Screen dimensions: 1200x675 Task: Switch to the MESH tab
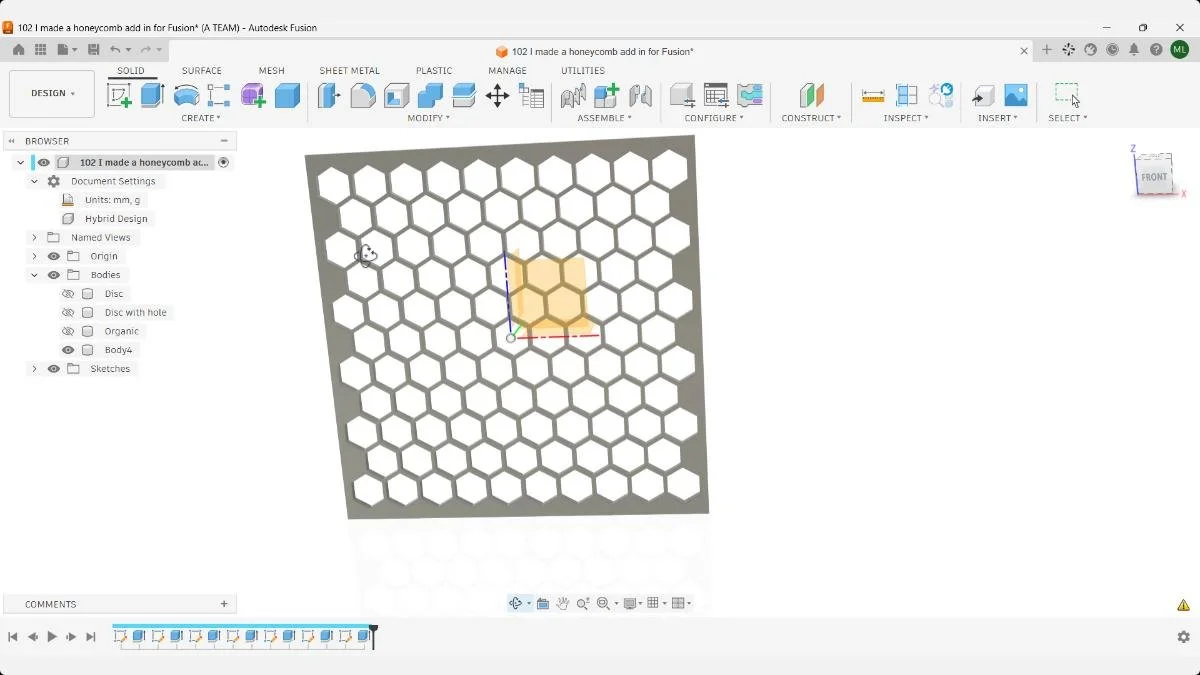click(272, 71)
